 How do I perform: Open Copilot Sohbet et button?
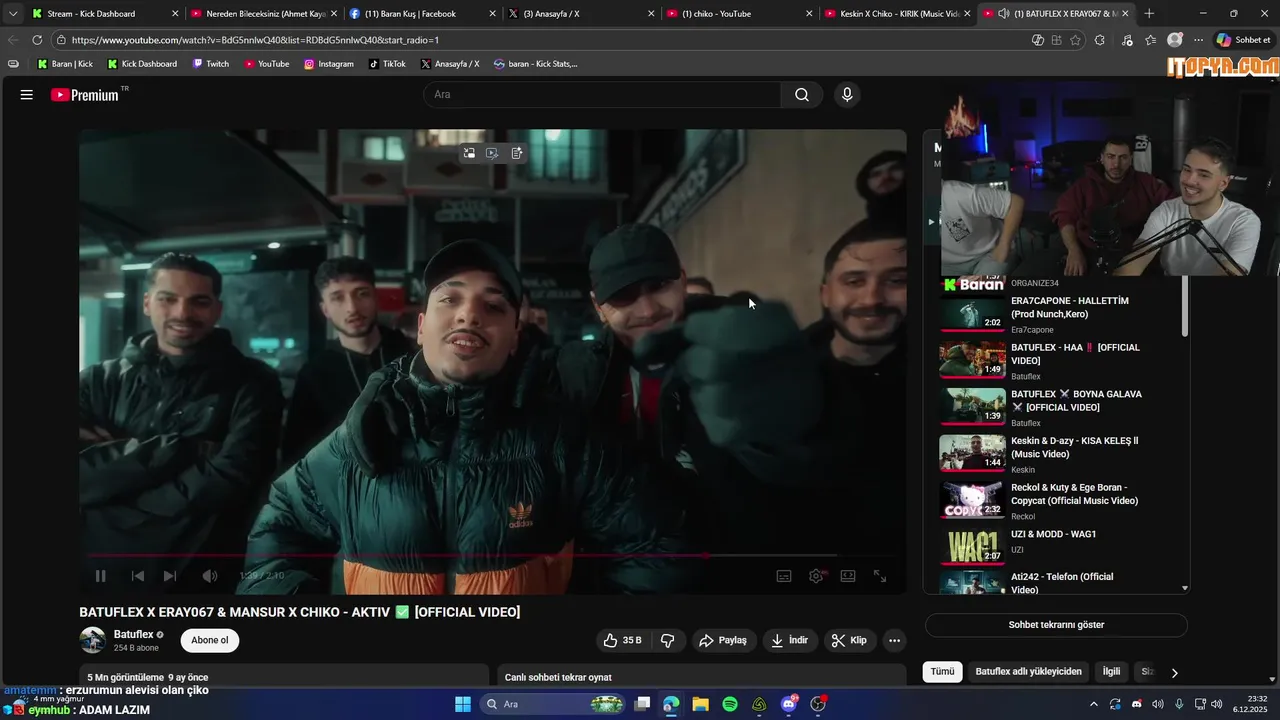(1243, 40)
